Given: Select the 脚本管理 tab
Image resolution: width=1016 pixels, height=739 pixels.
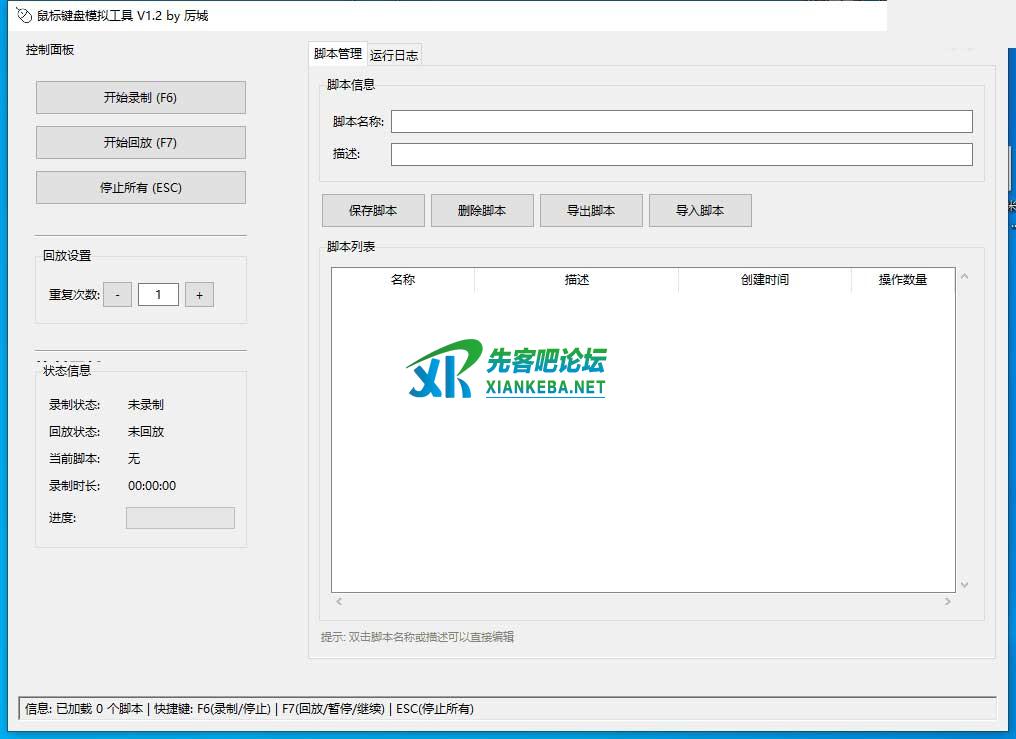Looking at the screenshot, I should tap(337, 54).
